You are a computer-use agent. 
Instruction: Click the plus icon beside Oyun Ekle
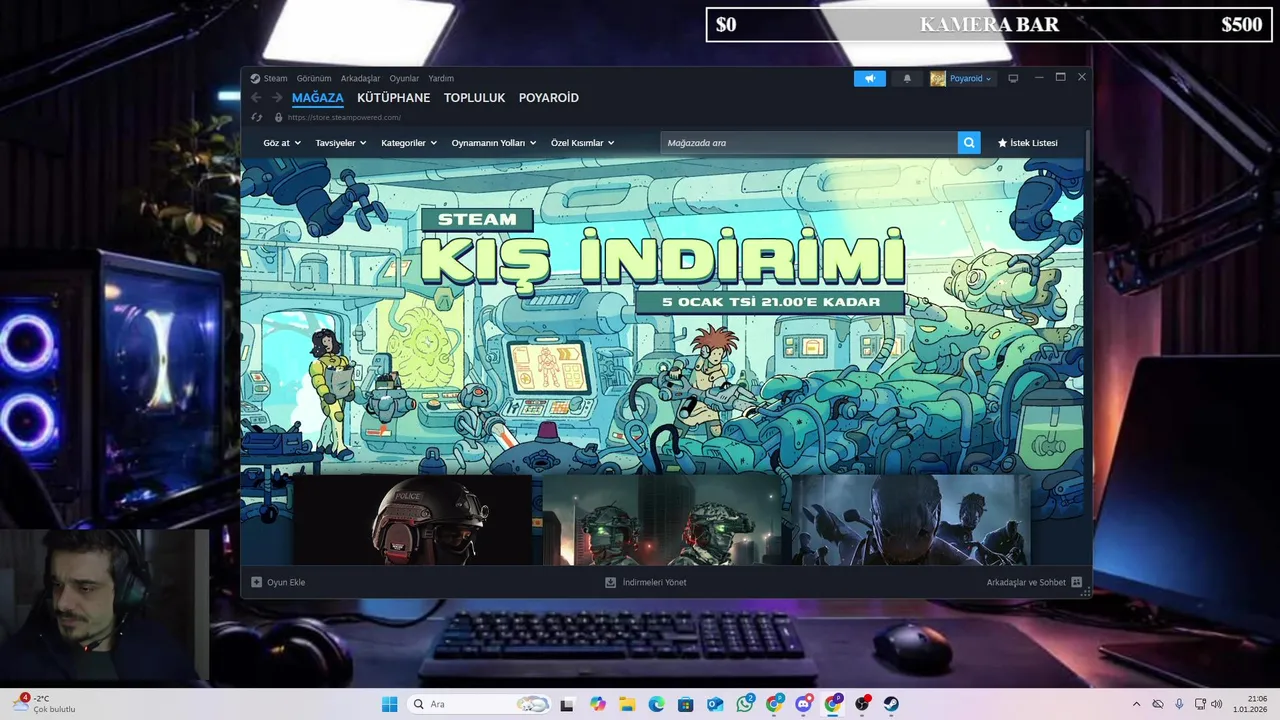[x=256, y=582]
